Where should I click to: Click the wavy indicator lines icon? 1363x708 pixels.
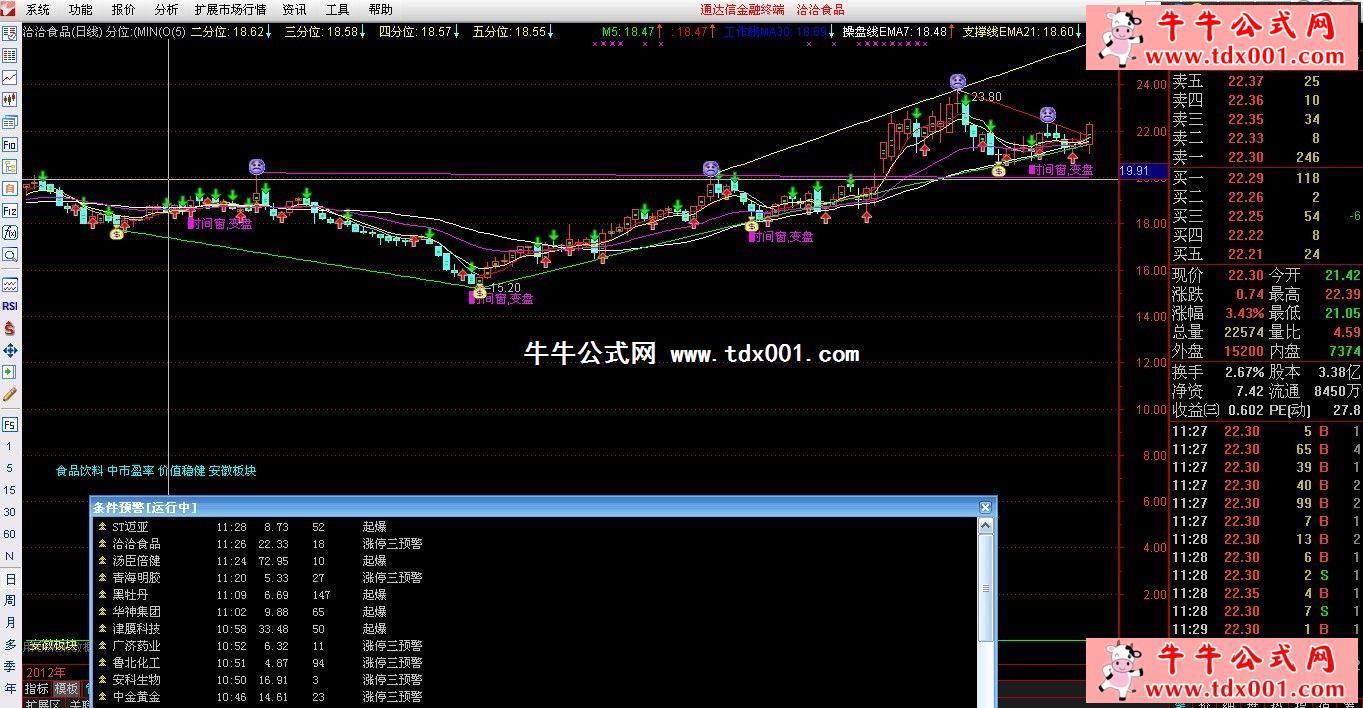pos(10,284)
